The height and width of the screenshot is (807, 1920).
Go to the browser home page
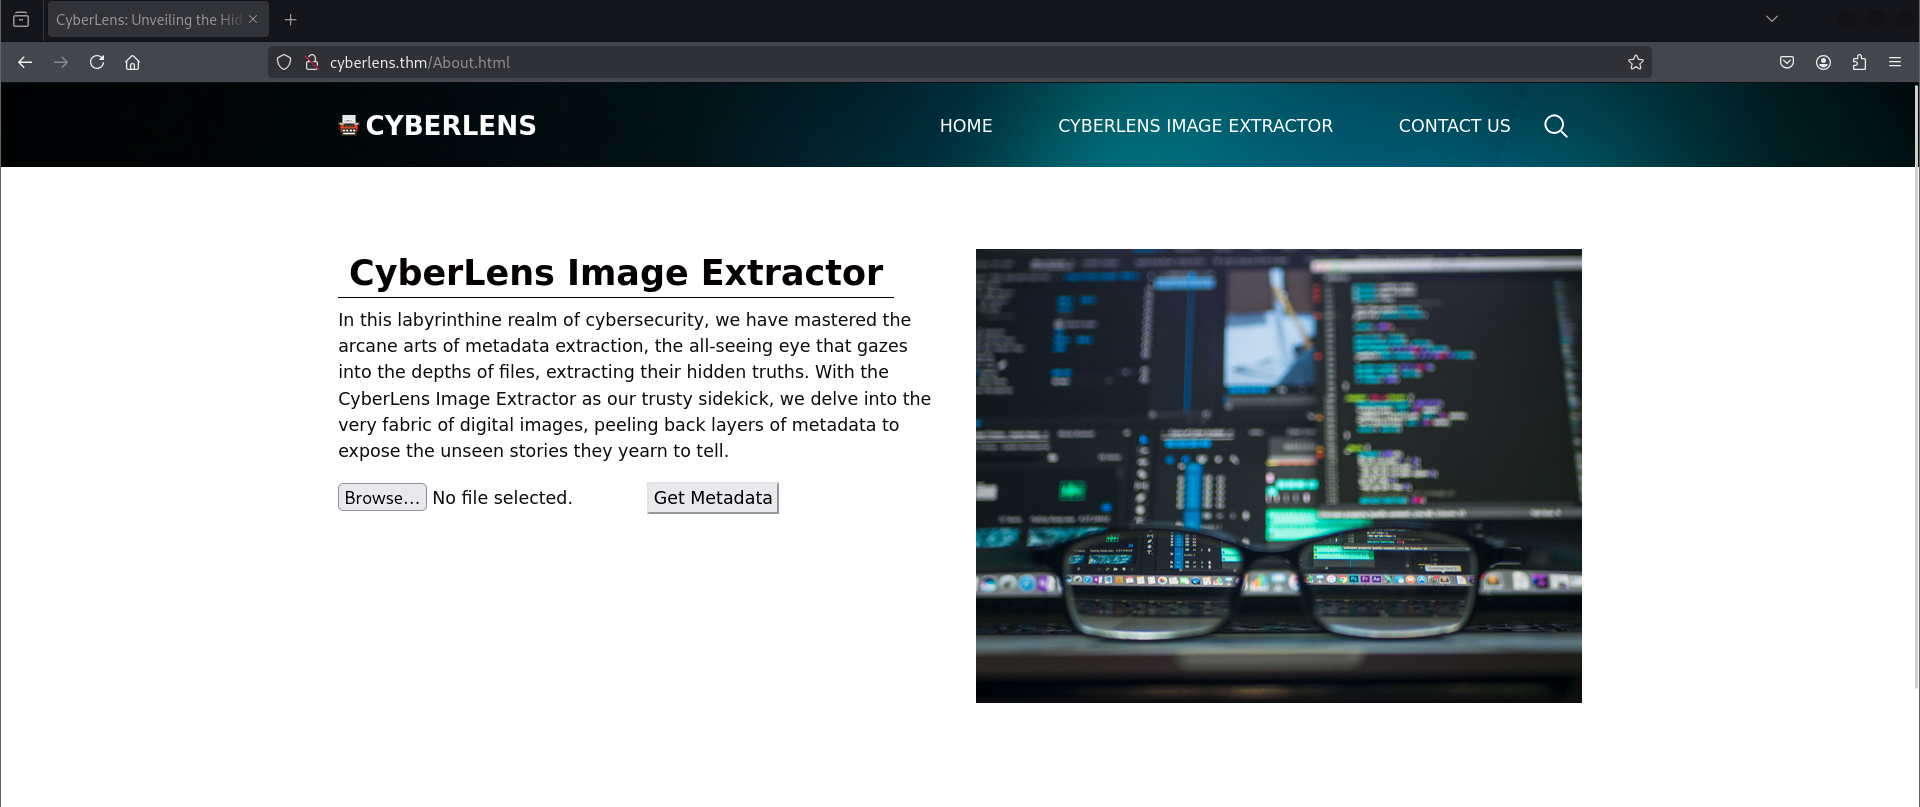(132, 62)
